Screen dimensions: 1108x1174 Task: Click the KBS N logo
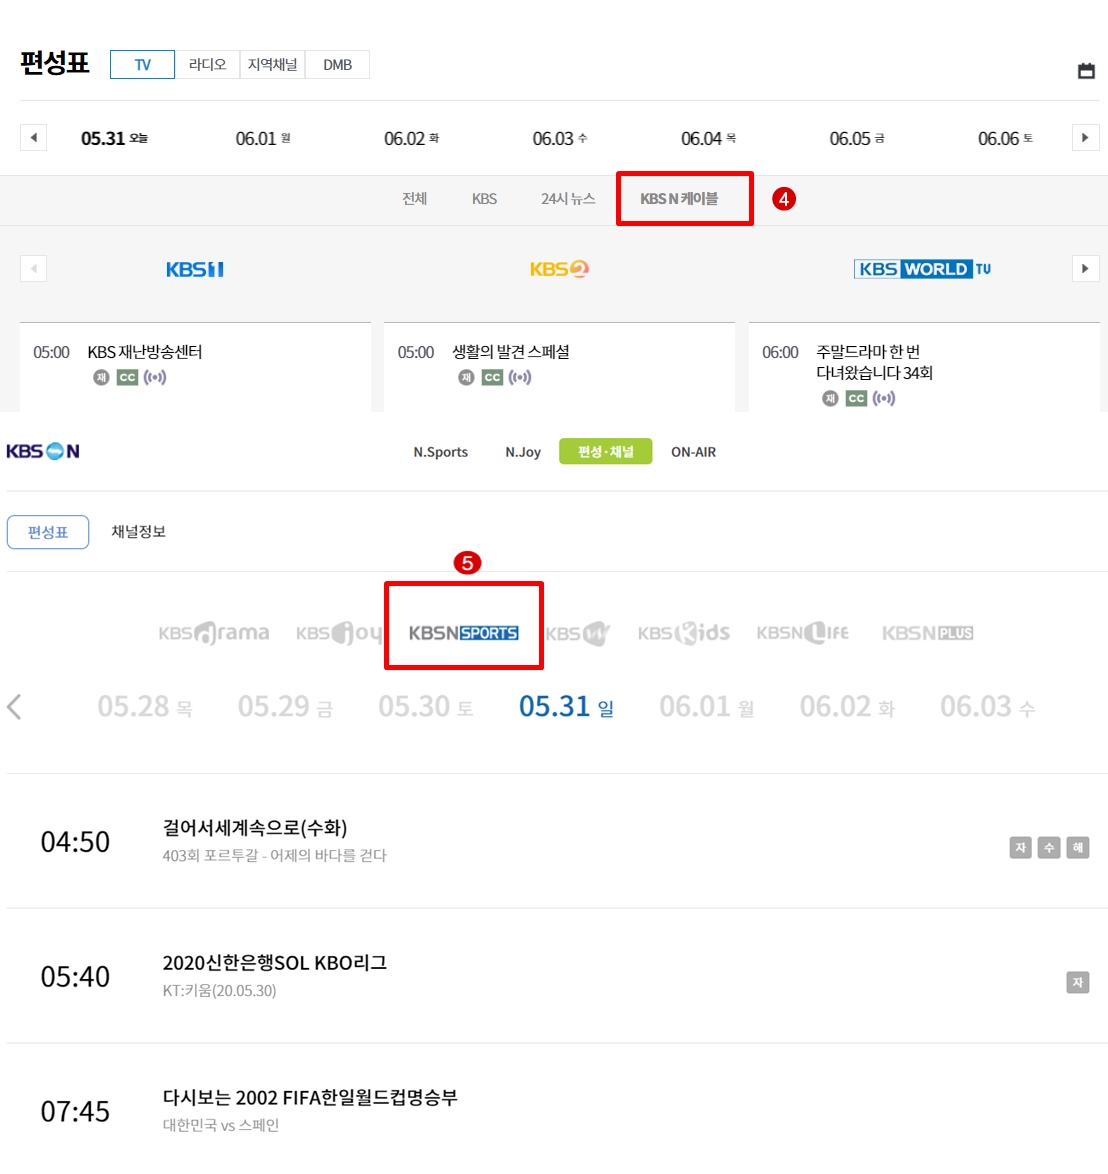[43, 451]
